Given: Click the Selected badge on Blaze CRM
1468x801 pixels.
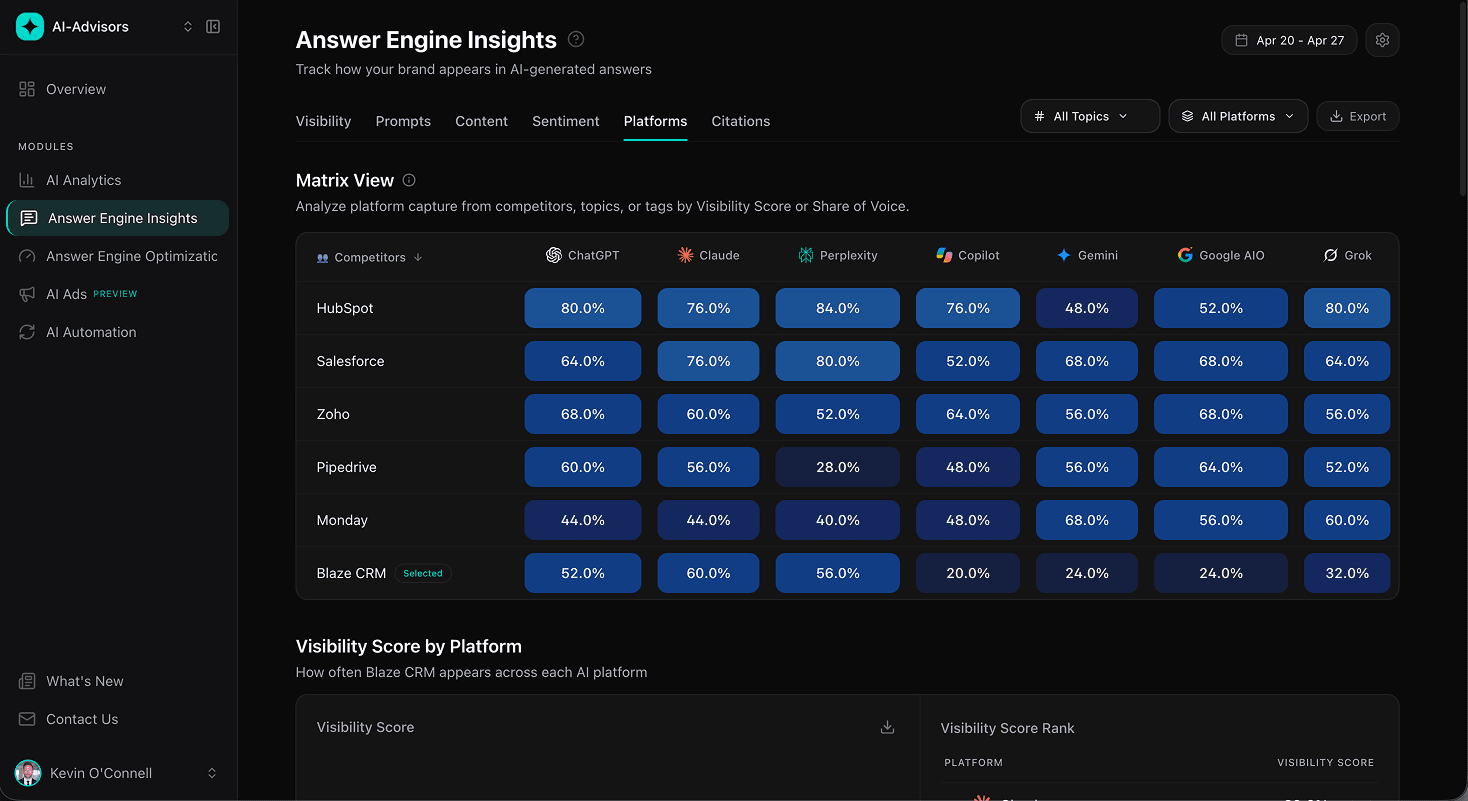Looking at the screenshot, I should [x=423, y=573].
